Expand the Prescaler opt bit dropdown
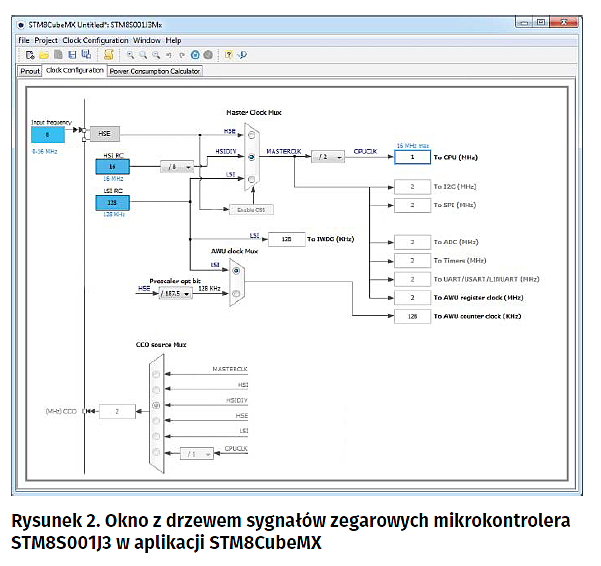601x566 pixels. (x=174, y=294)
